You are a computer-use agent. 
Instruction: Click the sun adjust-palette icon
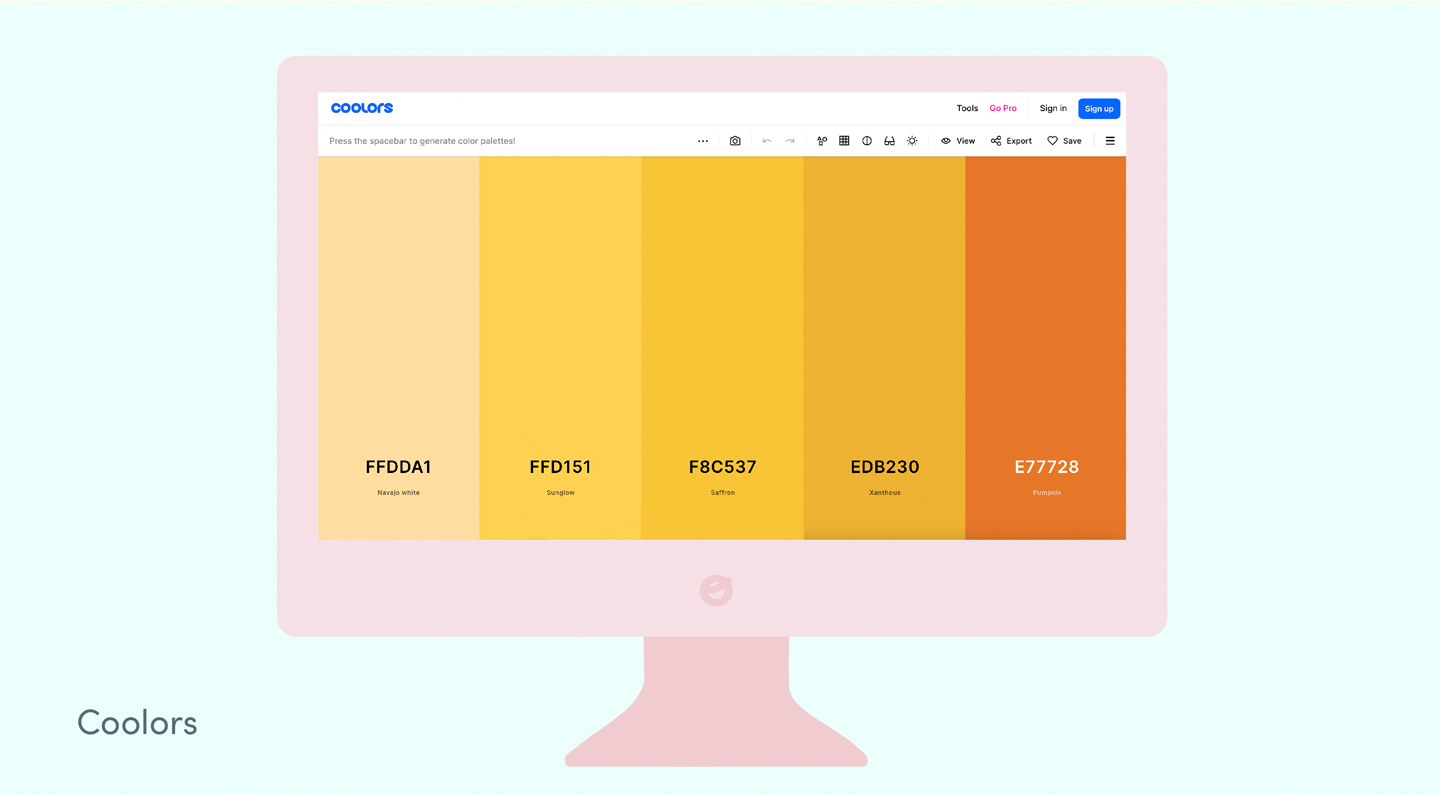coord(912,141)
